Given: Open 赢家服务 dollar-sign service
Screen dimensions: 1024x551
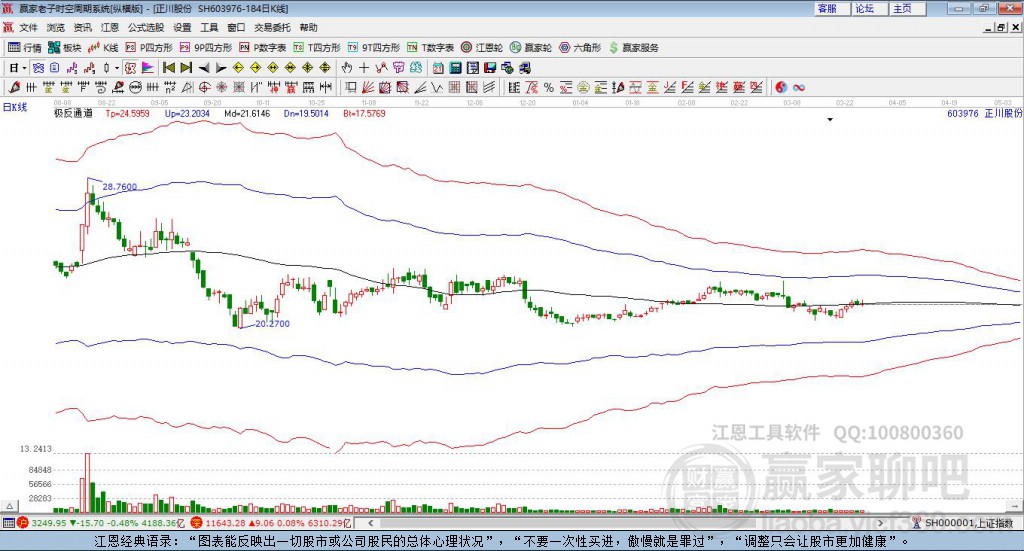Looking at the screenshot, I should click(633, 48).
